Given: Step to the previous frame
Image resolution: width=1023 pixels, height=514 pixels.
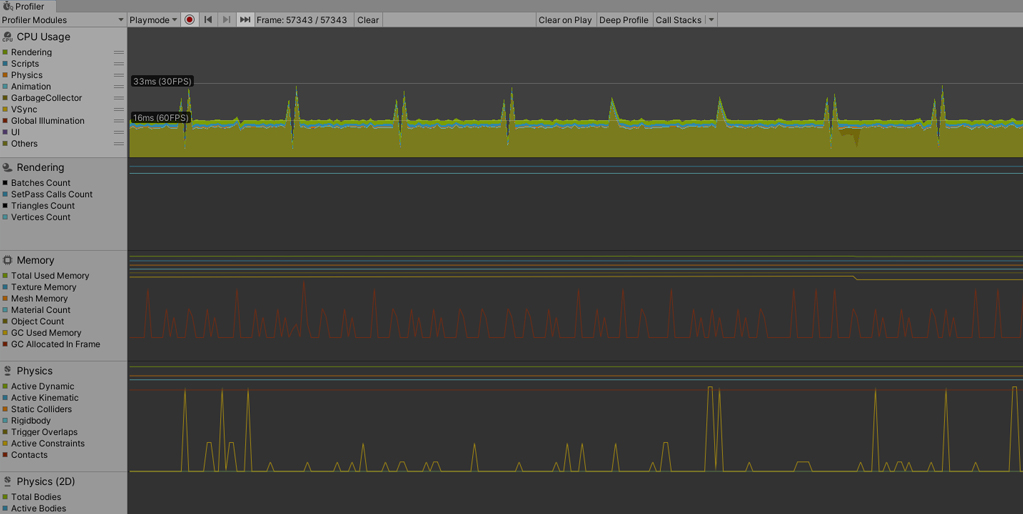Looking at the screenshot, I should 208,20.
